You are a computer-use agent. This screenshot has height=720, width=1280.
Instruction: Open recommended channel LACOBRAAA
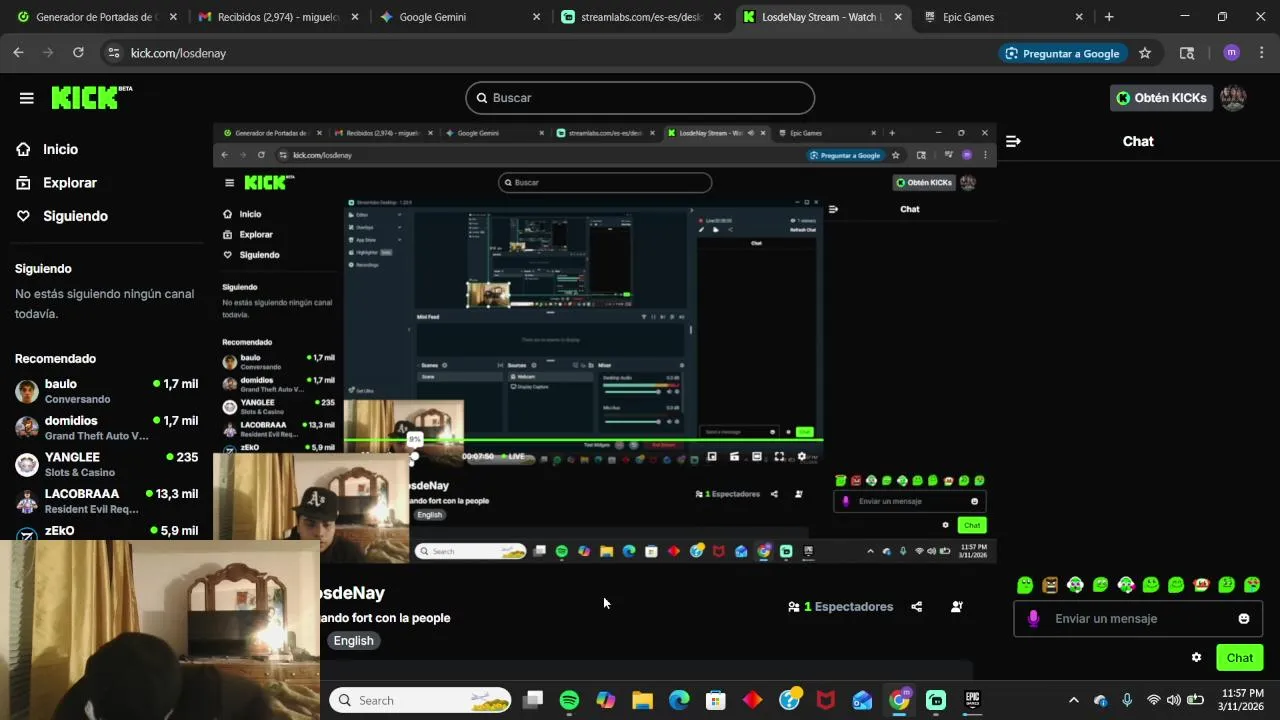pyautogui.click(x=107, y=501)
